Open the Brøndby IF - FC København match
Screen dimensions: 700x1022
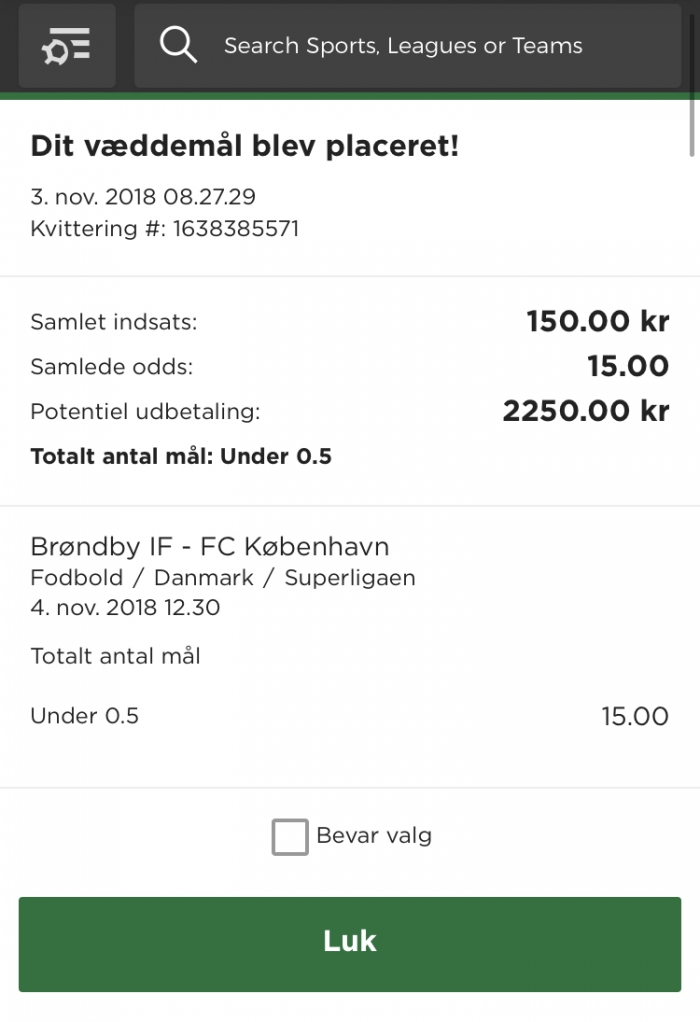click(x=210, y=547)
